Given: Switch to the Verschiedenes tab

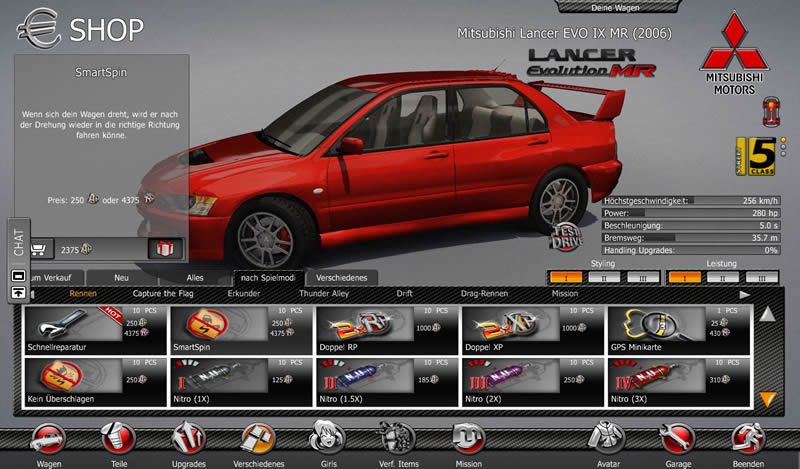Looking at the screenshot, I should [x=342, y=277].
